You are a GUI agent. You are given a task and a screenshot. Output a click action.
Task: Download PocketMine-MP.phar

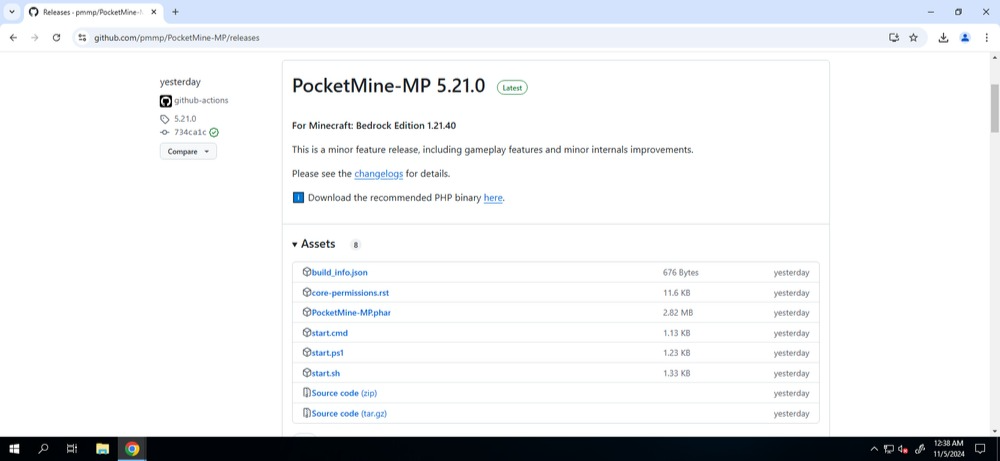tap(351, 312)
